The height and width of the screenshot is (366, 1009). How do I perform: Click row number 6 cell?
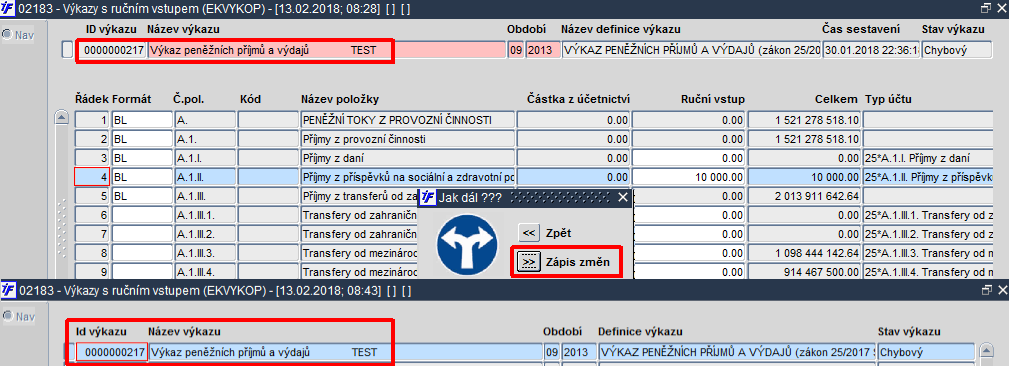pyautogui.click(x=92, y=215)
